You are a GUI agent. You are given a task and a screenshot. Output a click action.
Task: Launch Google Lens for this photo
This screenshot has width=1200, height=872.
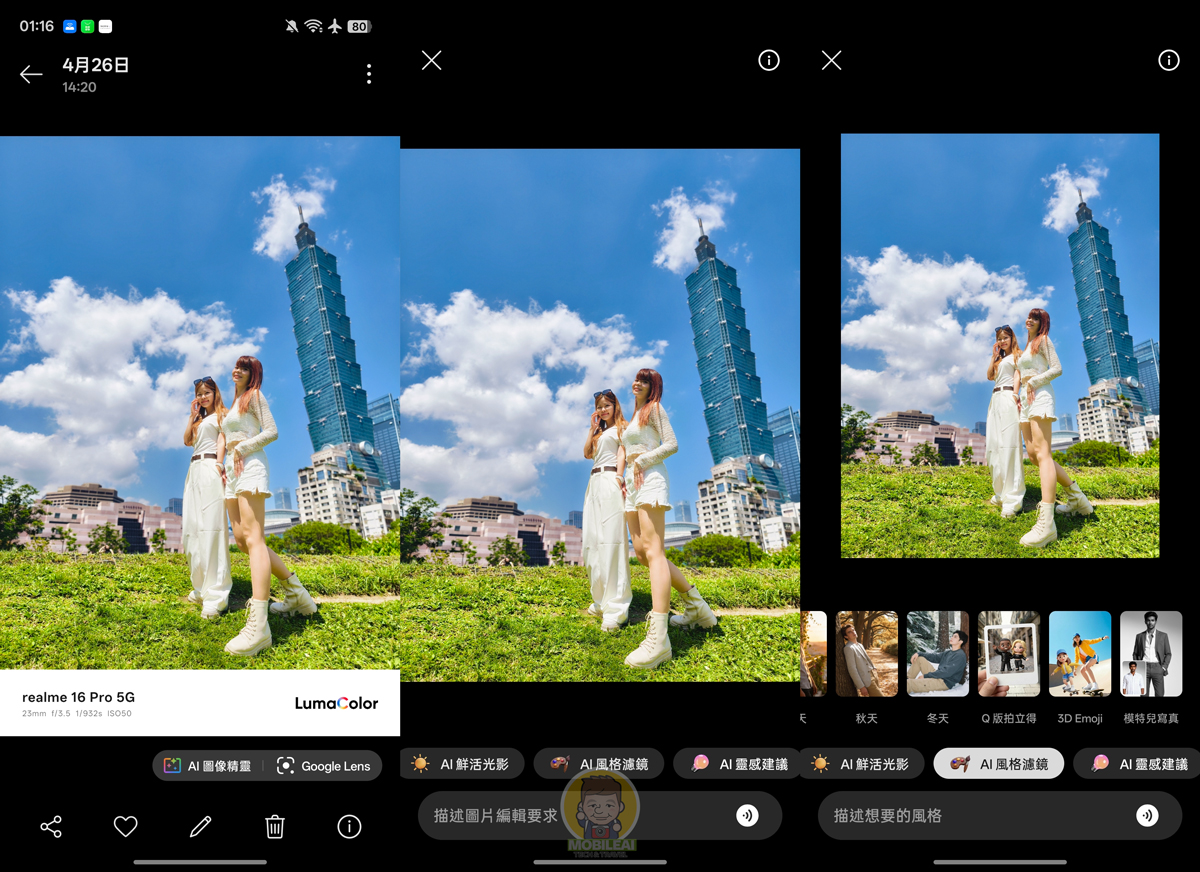[323, 766]
